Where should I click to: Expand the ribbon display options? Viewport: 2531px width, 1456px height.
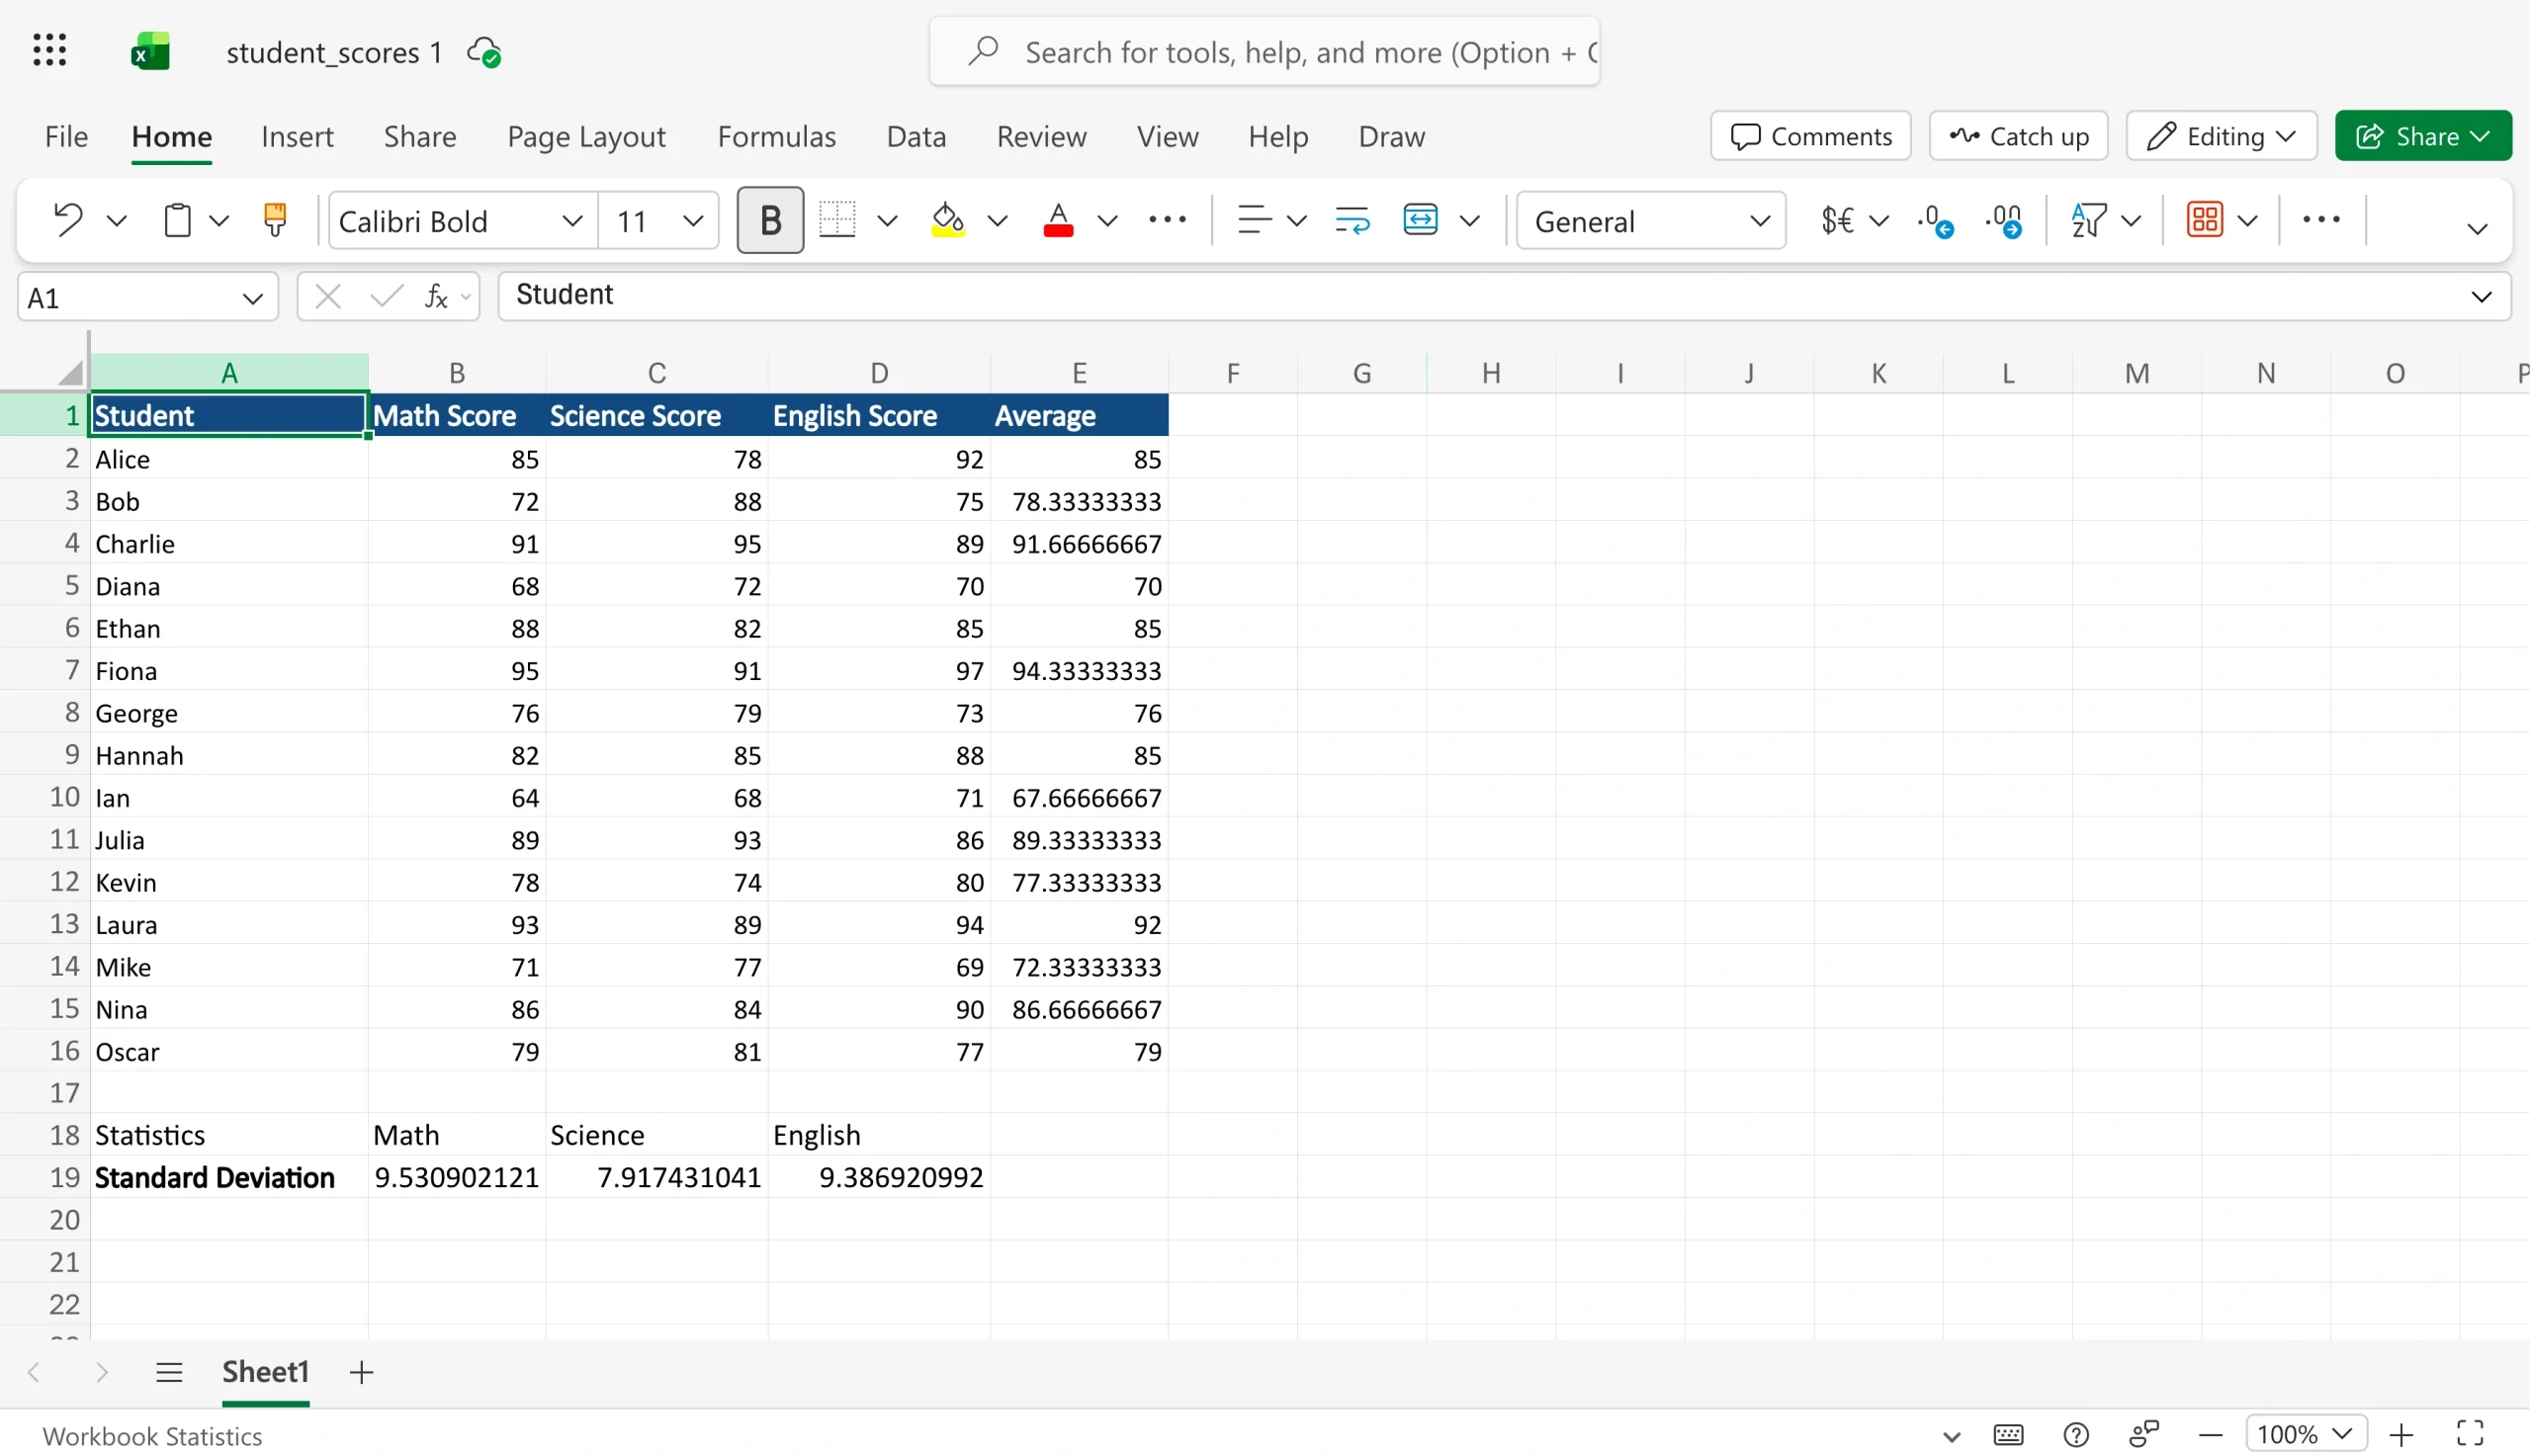2476,229
